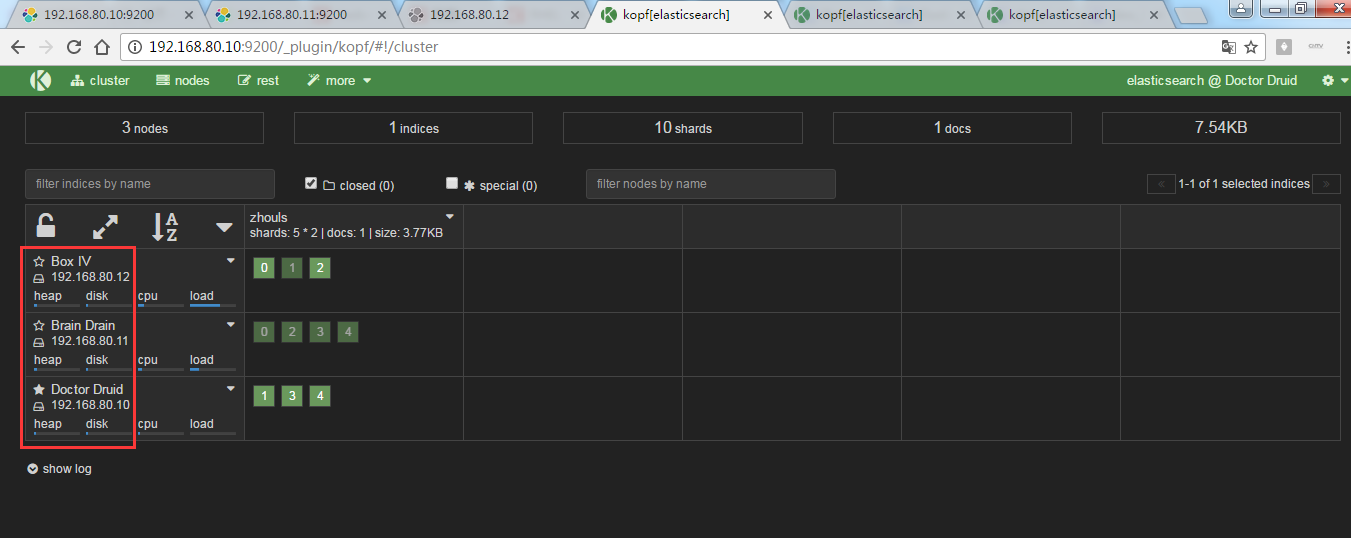This screenshot has width=1351, height=538.
Task: Click the disk icon beside 192.168.80.12
Action: click(39, 277)
